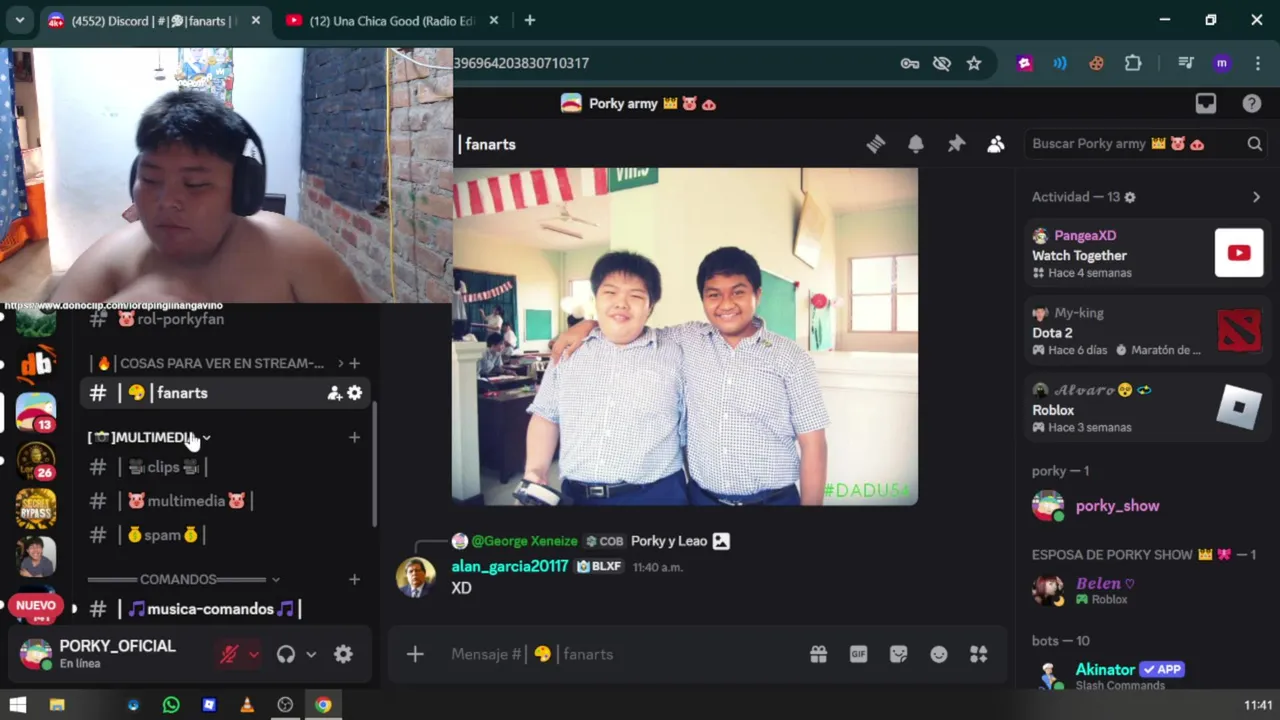Toggle the member list visibility
This screenshot has height=720, width=1280.
(x=995, y=144)
